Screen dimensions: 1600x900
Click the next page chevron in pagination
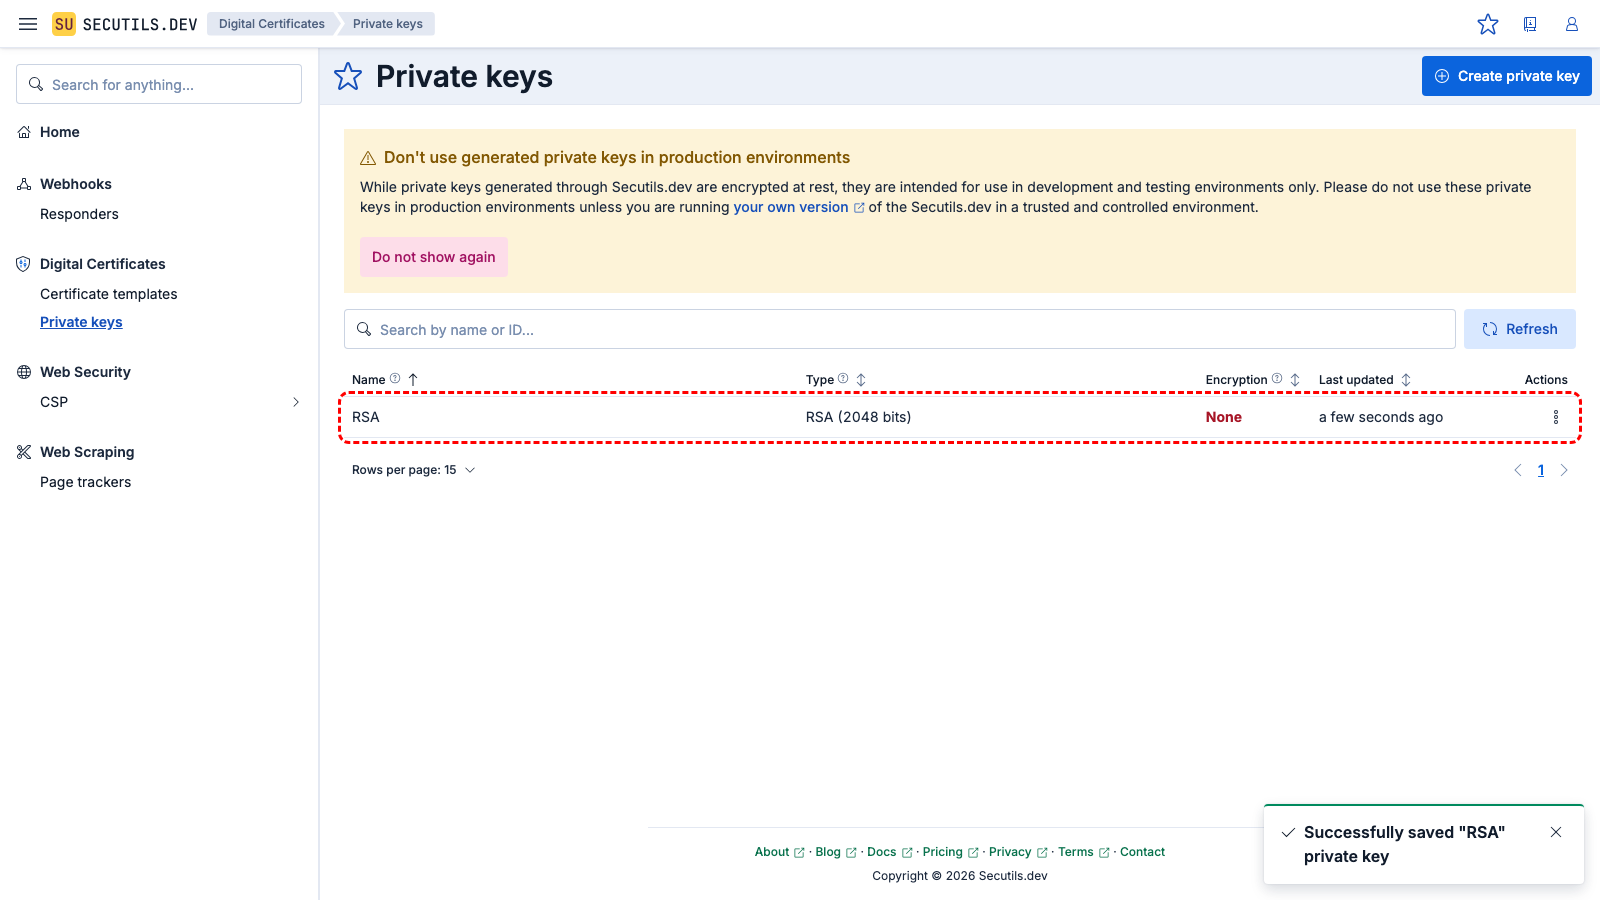coord(1564,469)
